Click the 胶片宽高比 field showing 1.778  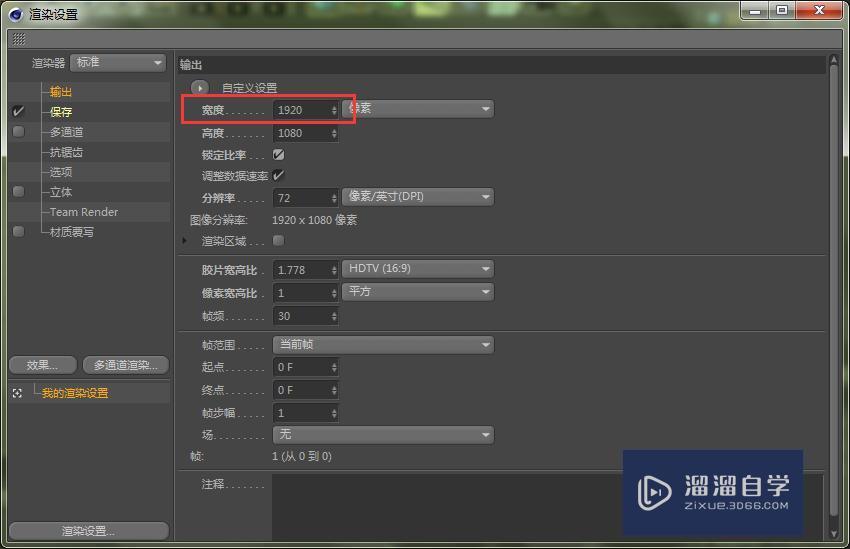[x=301, y=270]
